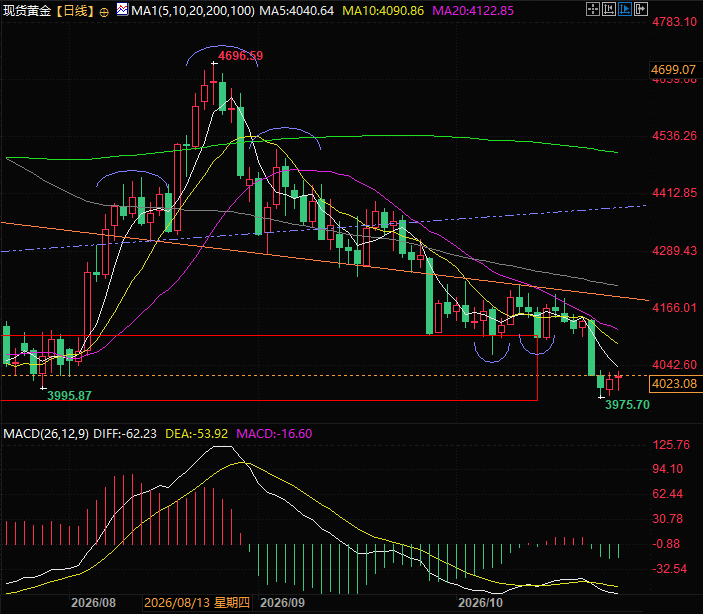This screenshot has width=703, height=614.
Task: Click the 3995.87 low price label
Action: tap(69, 396)
